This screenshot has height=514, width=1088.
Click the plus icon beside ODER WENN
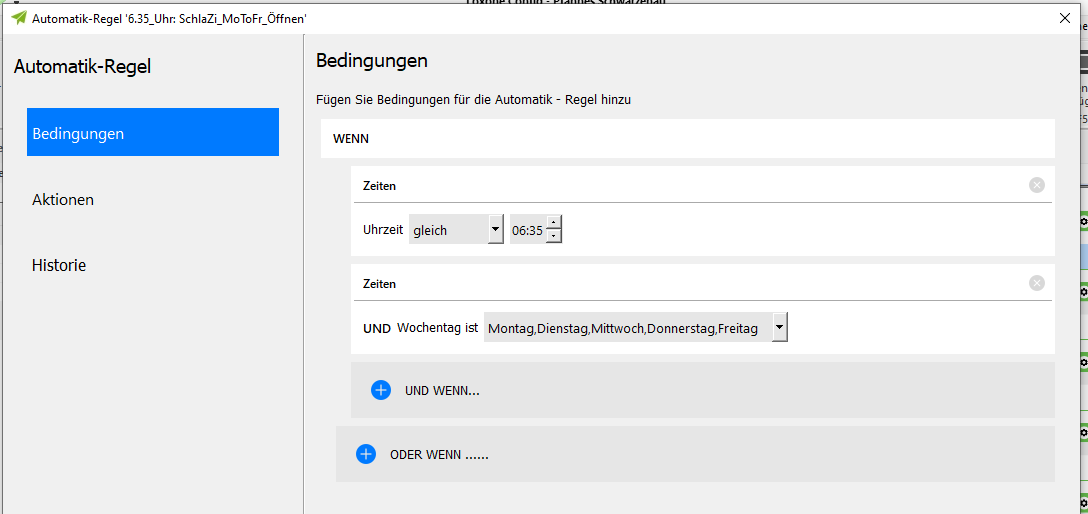pyautogui.click(x=366, y=454)
